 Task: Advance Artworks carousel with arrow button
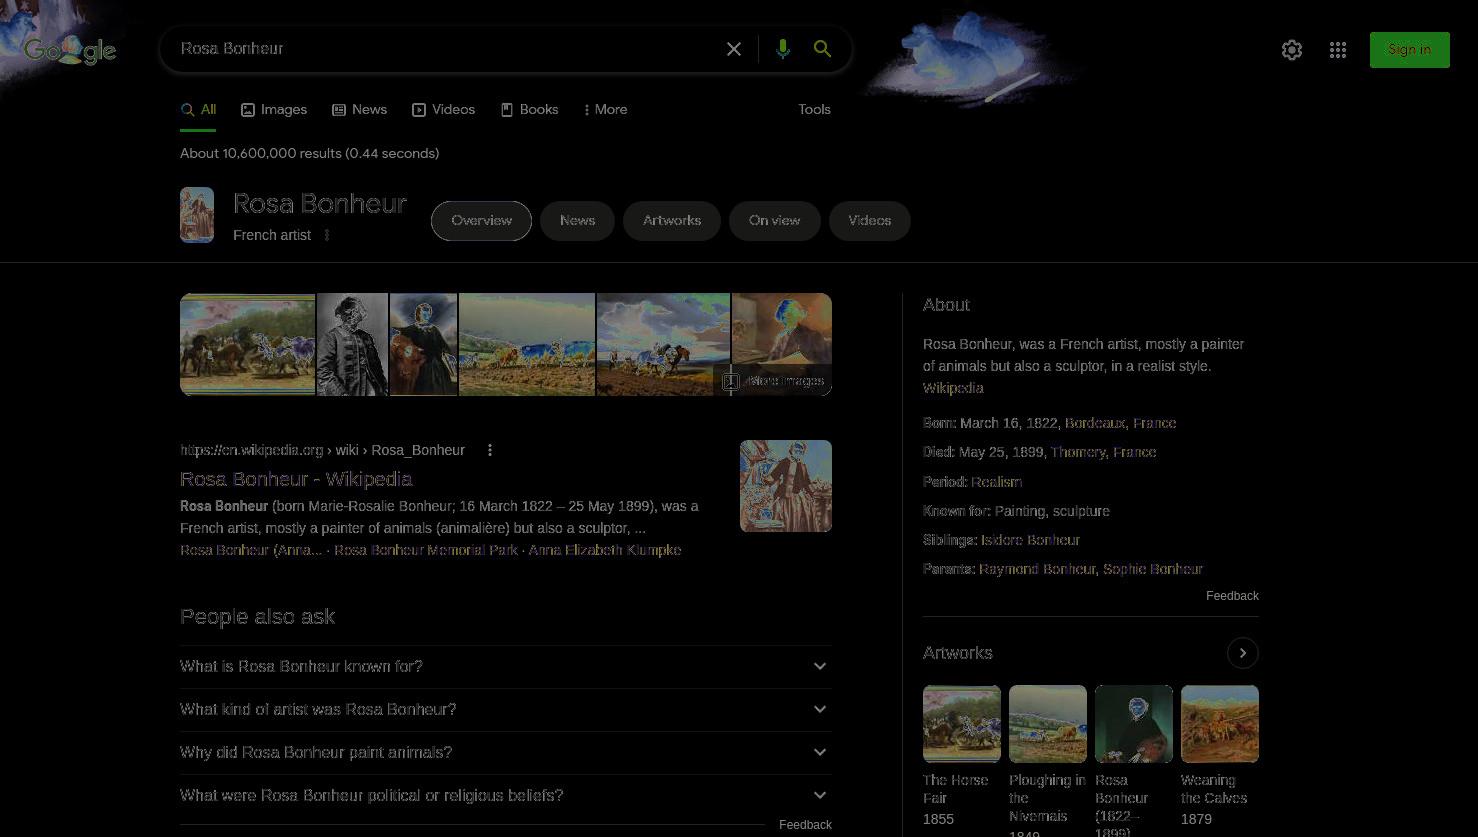coord(1243,653)
